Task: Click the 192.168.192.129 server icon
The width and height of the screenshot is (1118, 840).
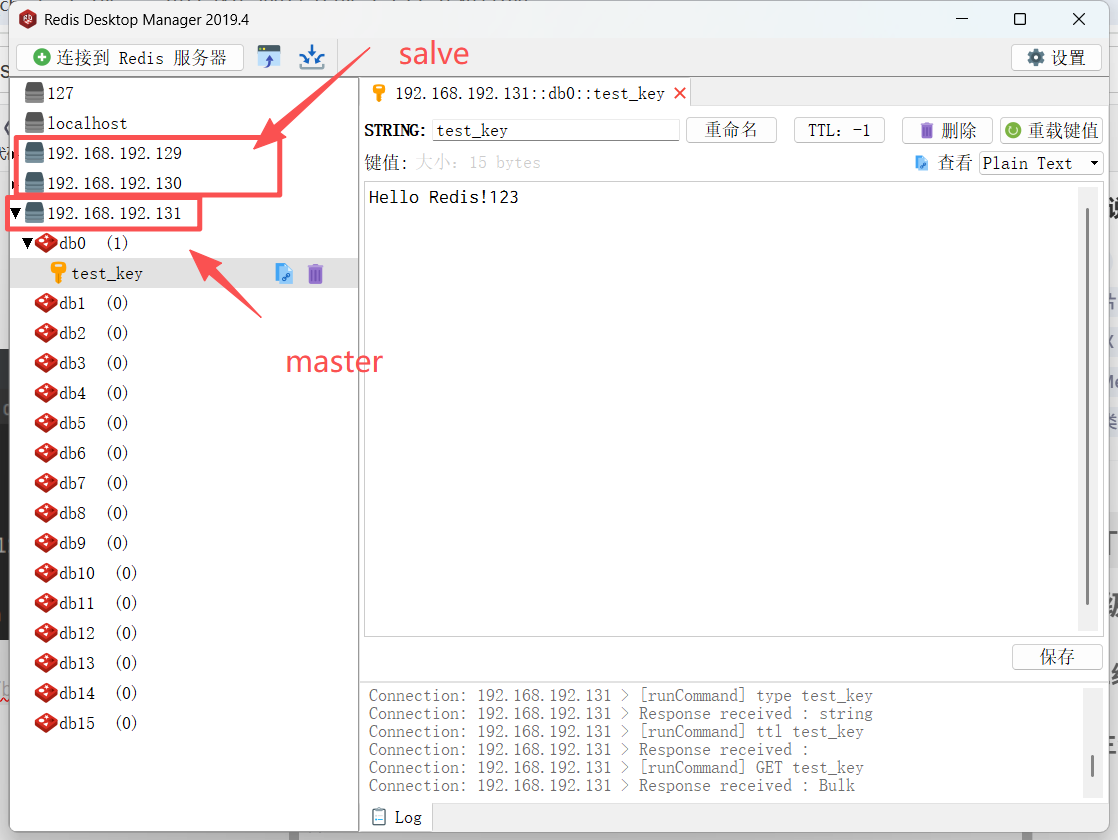Action: coord(34,153)
